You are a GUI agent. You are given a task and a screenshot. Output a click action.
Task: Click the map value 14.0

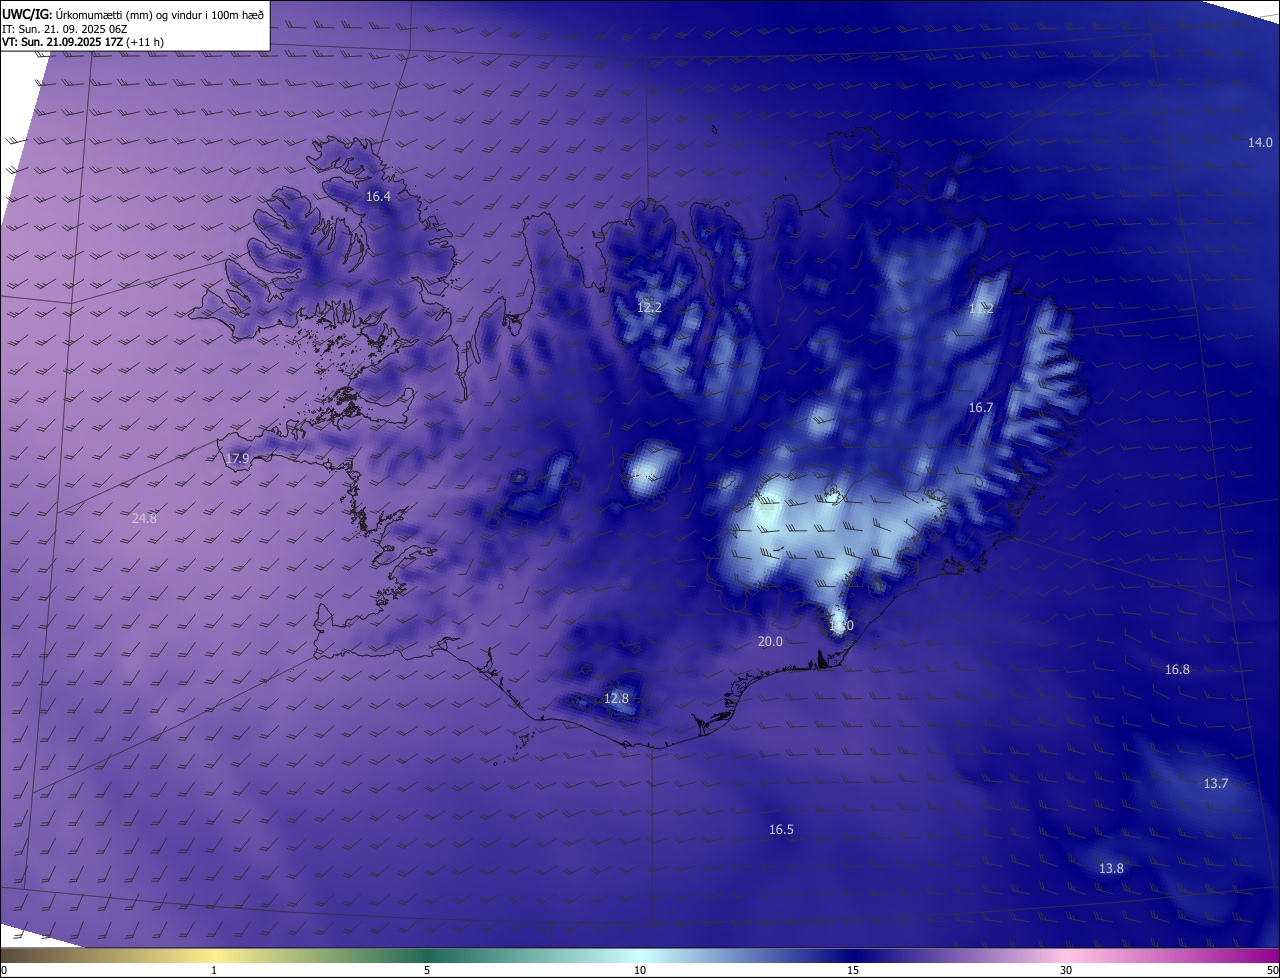(1260, 143)
